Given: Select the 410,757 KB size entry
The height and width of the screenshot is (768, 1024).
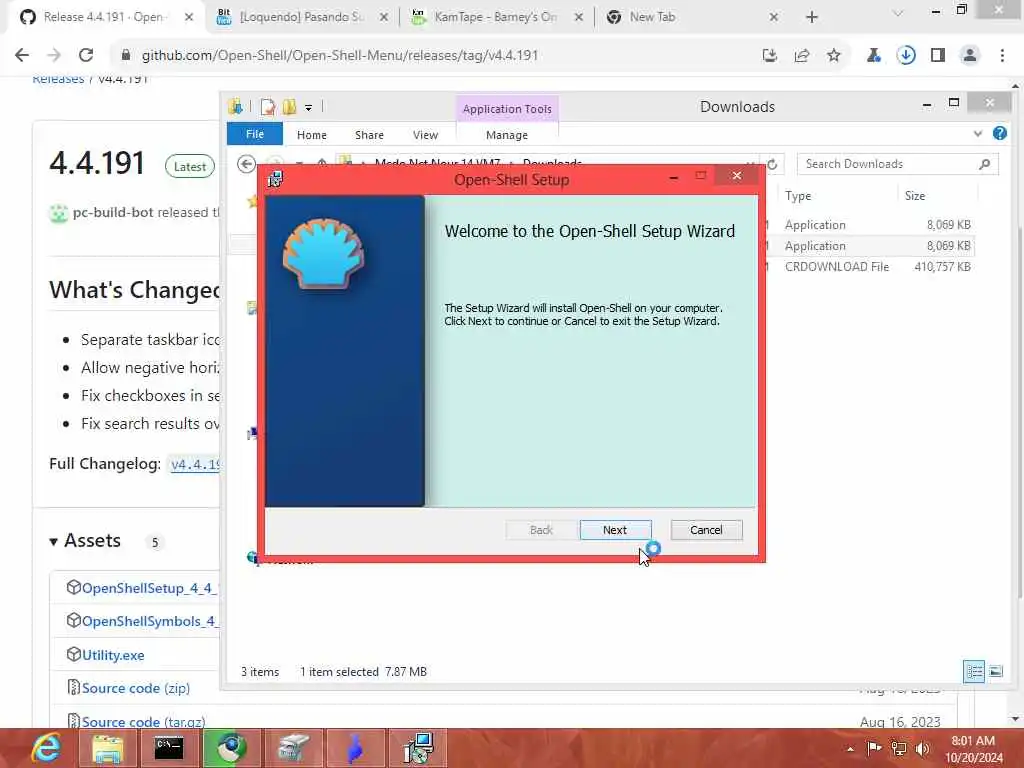Looking at the screenshot, I should (942, 266).
